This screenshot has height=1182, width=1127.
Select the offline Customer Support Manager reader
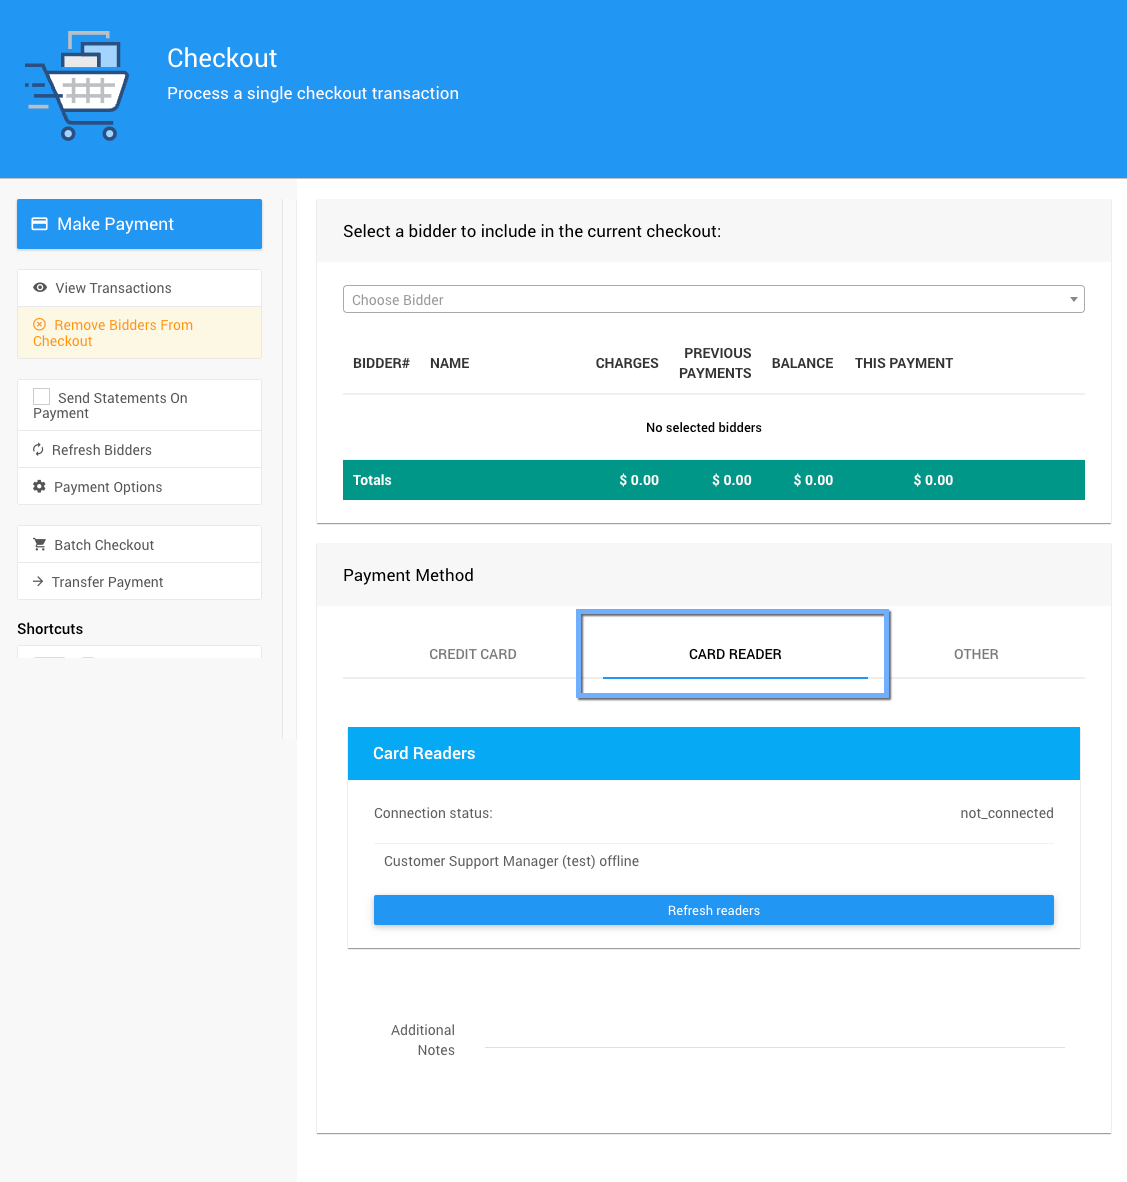pos(511,861)
